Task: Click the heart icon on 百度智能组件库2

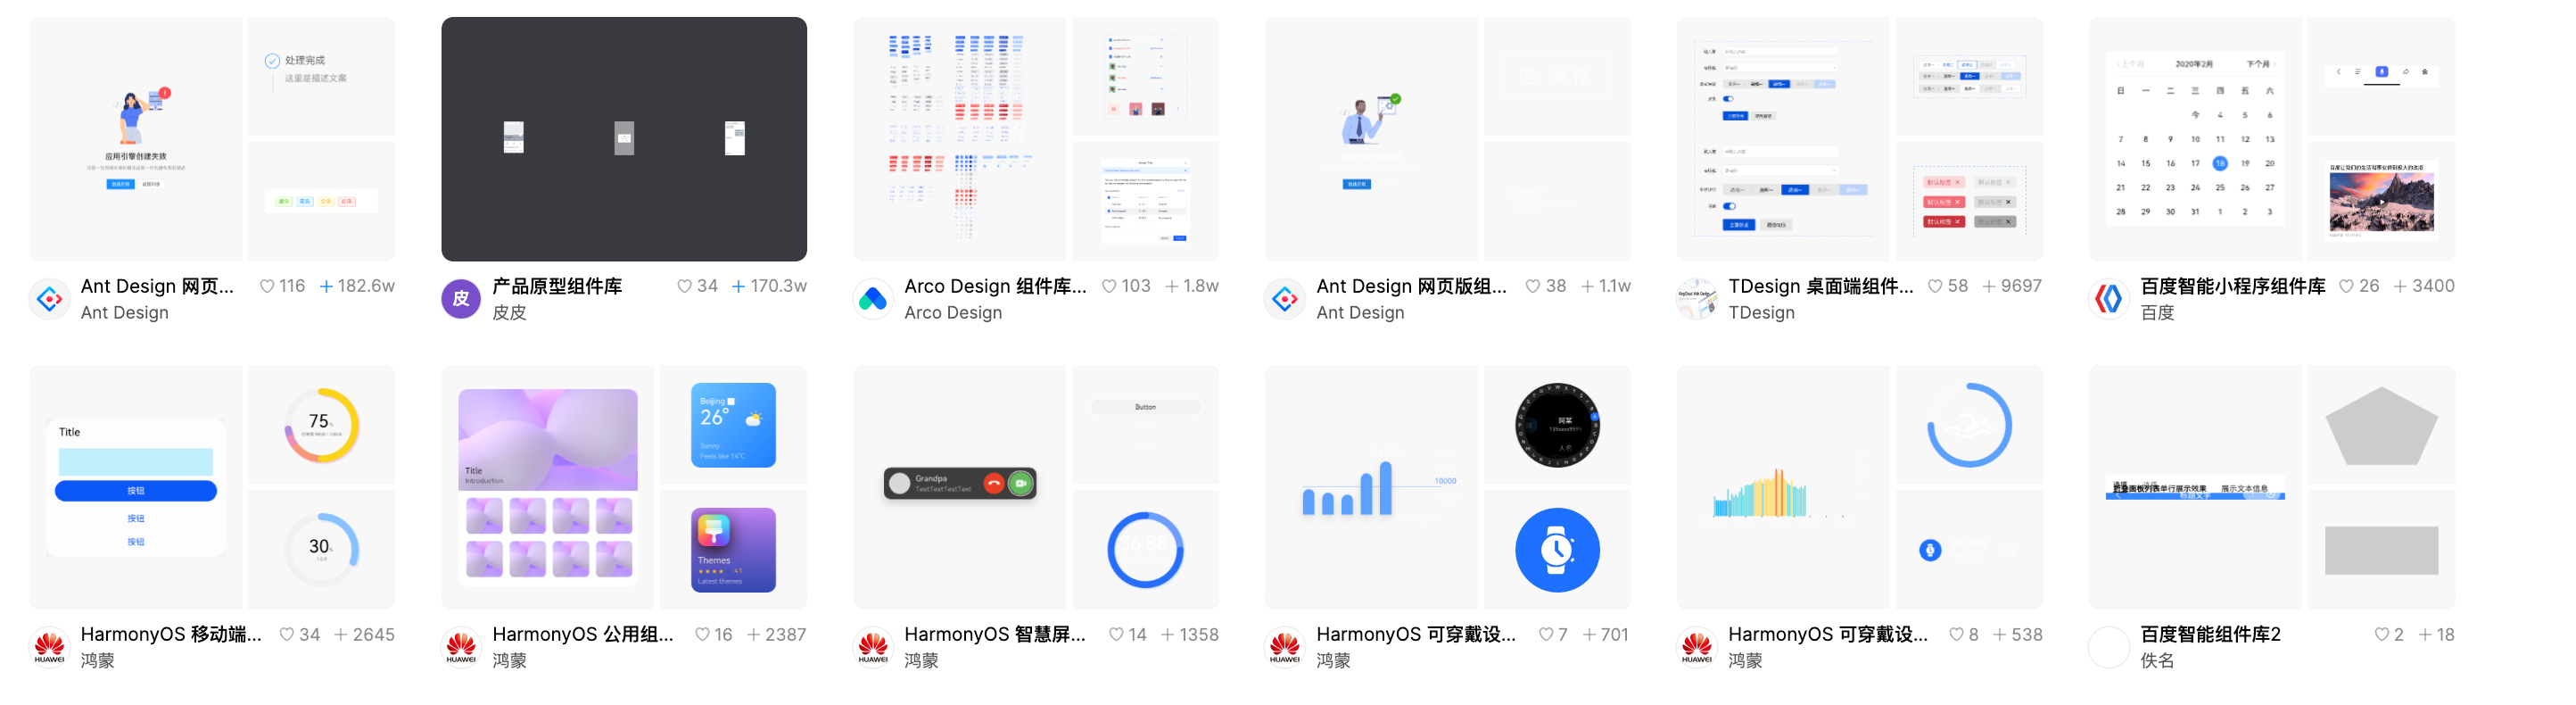Action: [2382, 634]
